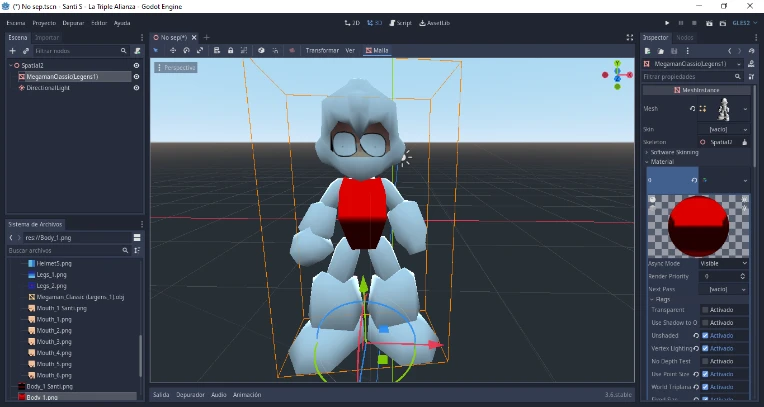Switch to Script workspace
This screenshot has height=407, width=764.
(401, 23)
